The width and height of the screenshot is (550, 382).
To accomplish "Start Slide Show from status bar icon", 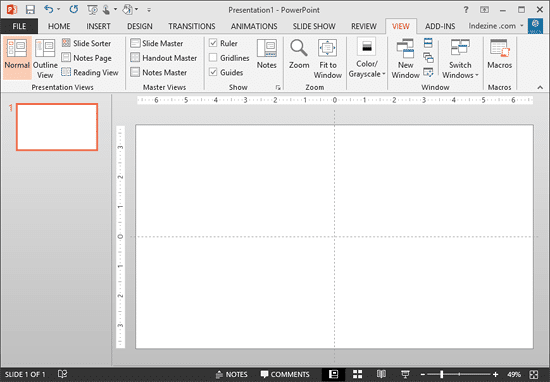I will pos(405,374).
